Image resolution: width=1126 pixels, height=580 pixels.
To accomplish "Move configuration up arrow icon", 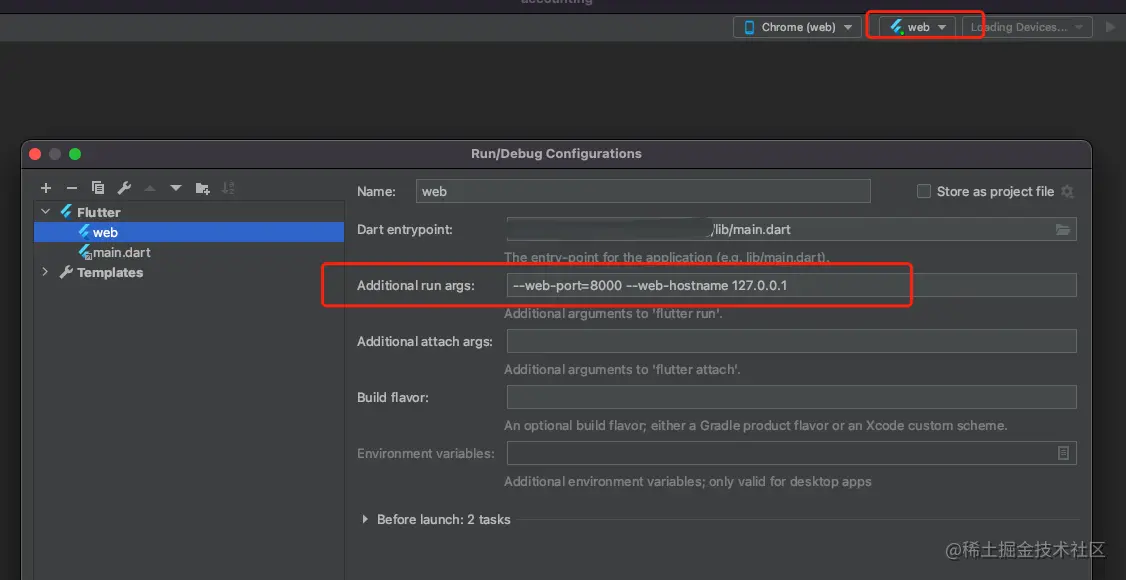I will [150, 188].
